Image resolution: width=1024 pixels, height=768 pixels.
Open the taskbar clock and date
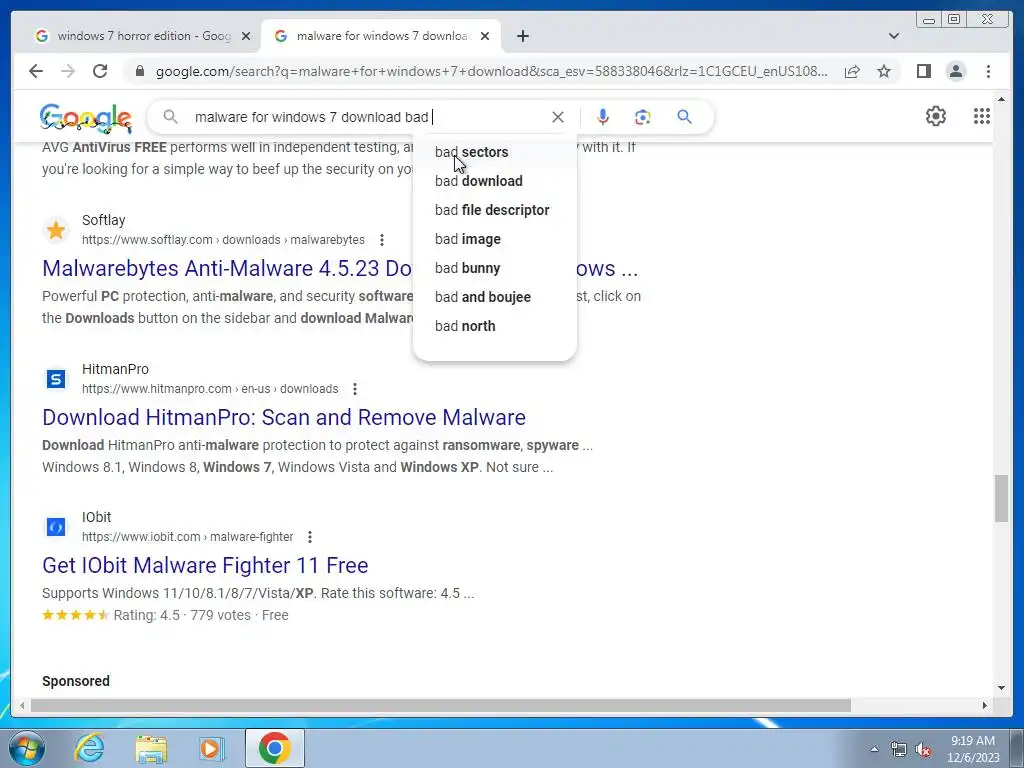click(973, 749)
